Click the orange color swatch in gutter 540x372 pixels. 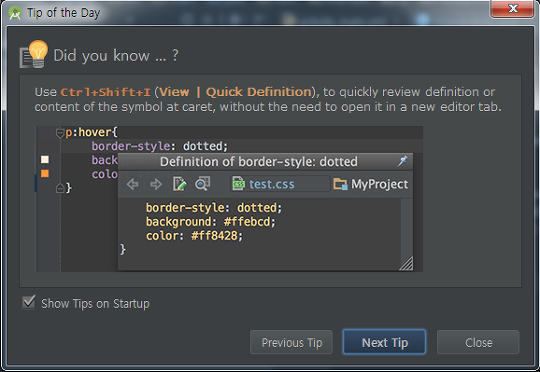[45, 173]
